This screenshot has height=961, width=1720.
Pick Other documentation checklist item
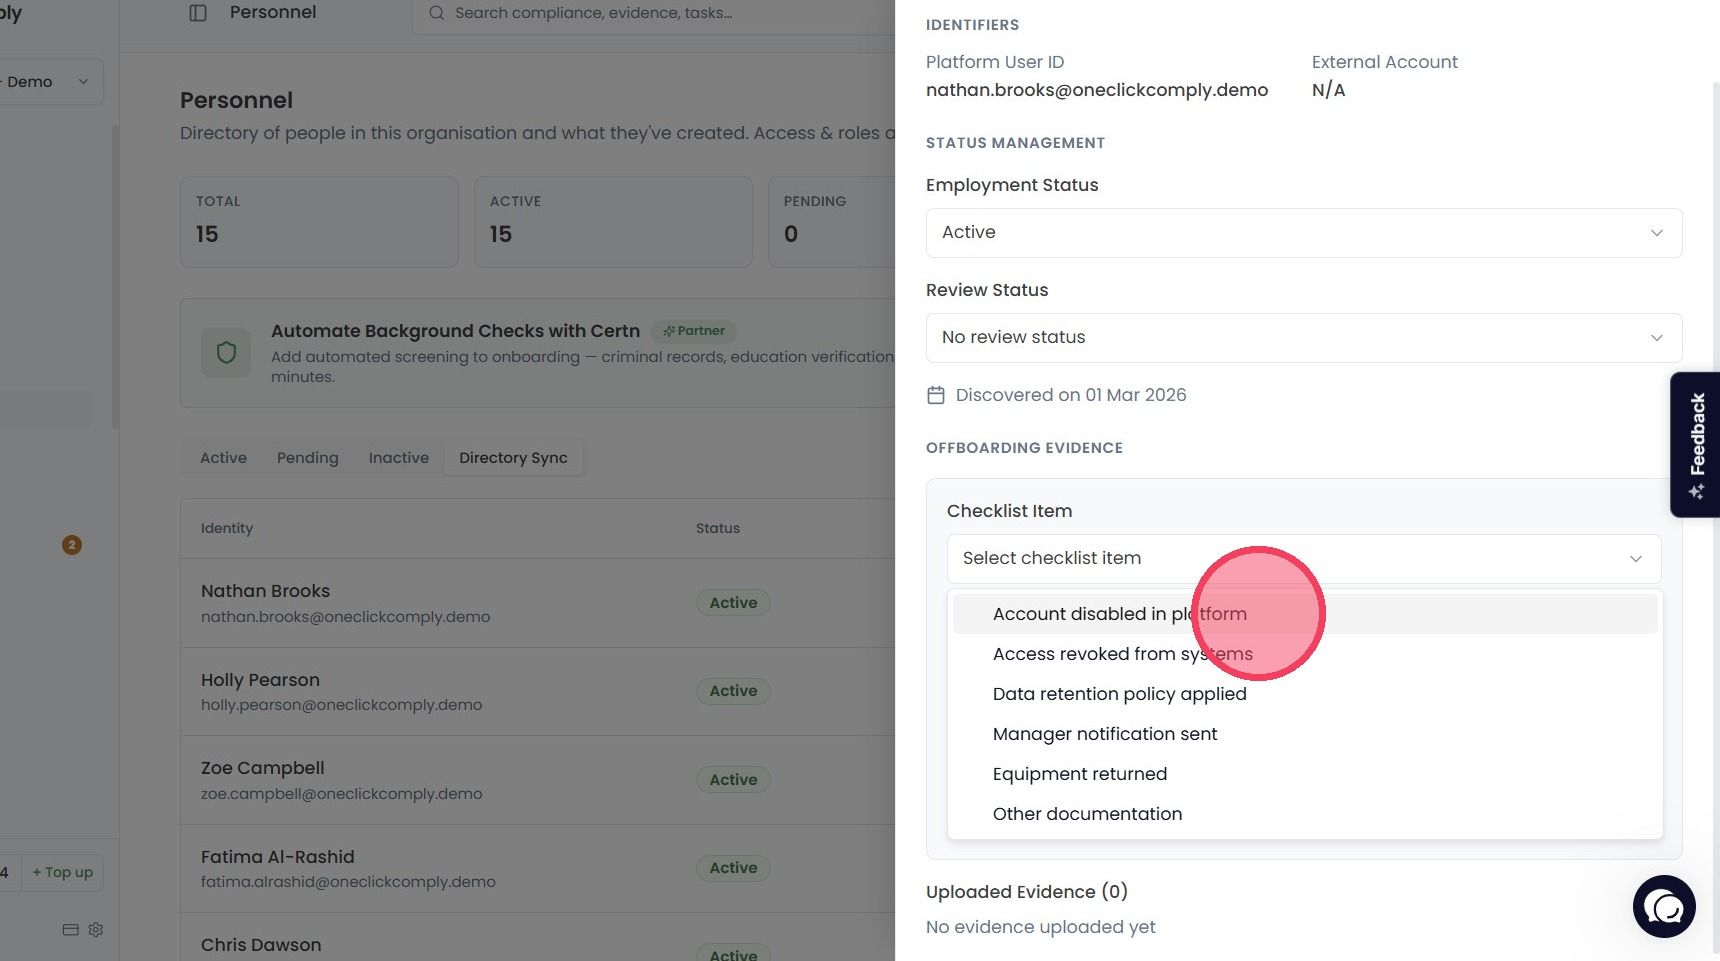(x=1305, y=814)
